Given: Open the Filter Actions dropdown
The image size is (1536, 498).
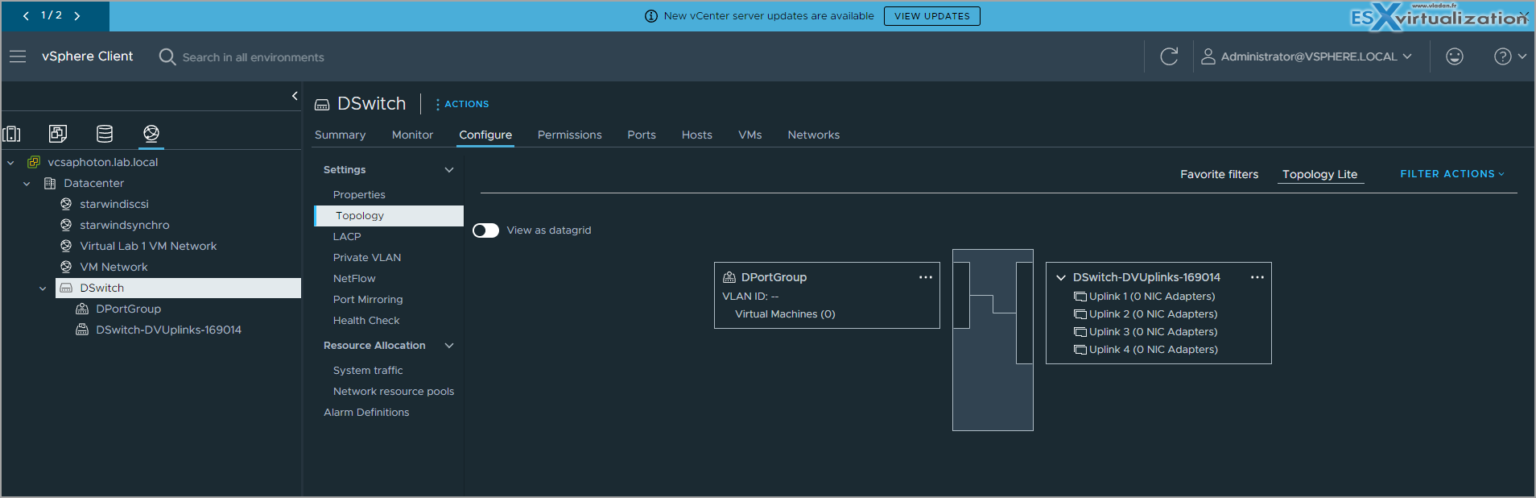Looking at the screenshot, I should click(x=1451, y=174).
